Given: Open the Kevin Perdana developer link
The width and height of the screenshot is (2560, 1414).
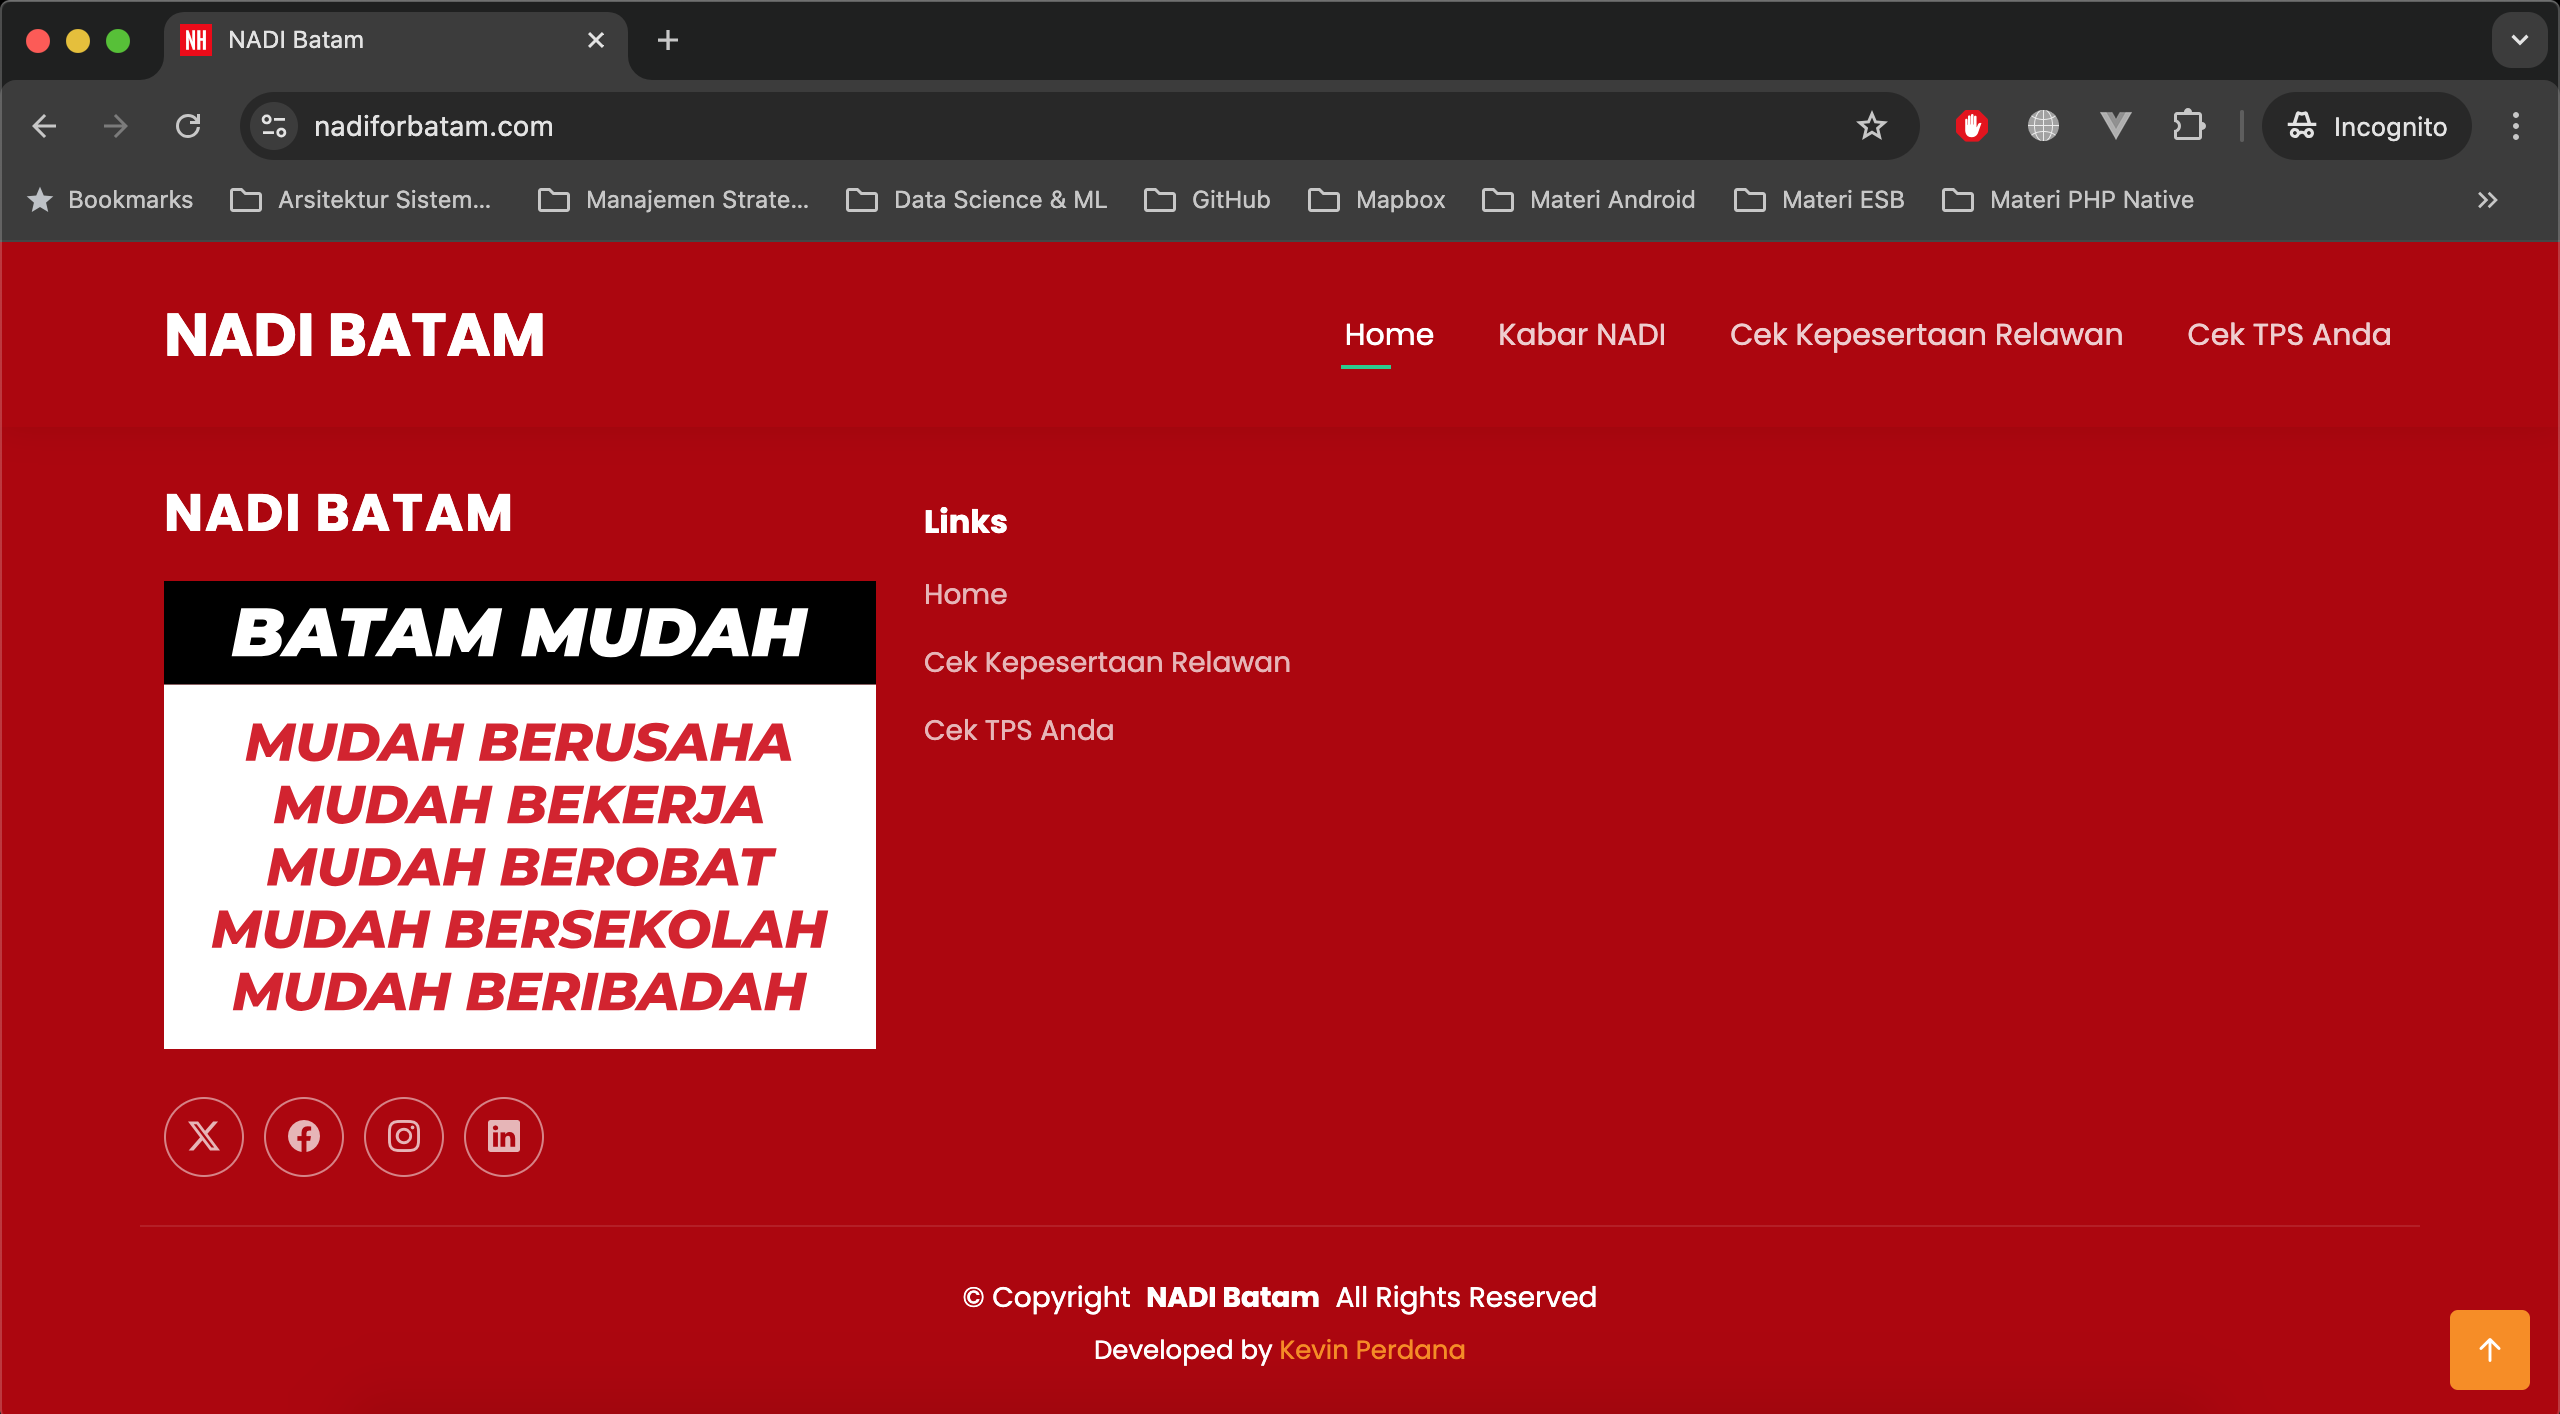Looking at the screenshot, I should click(1372, 1349).
